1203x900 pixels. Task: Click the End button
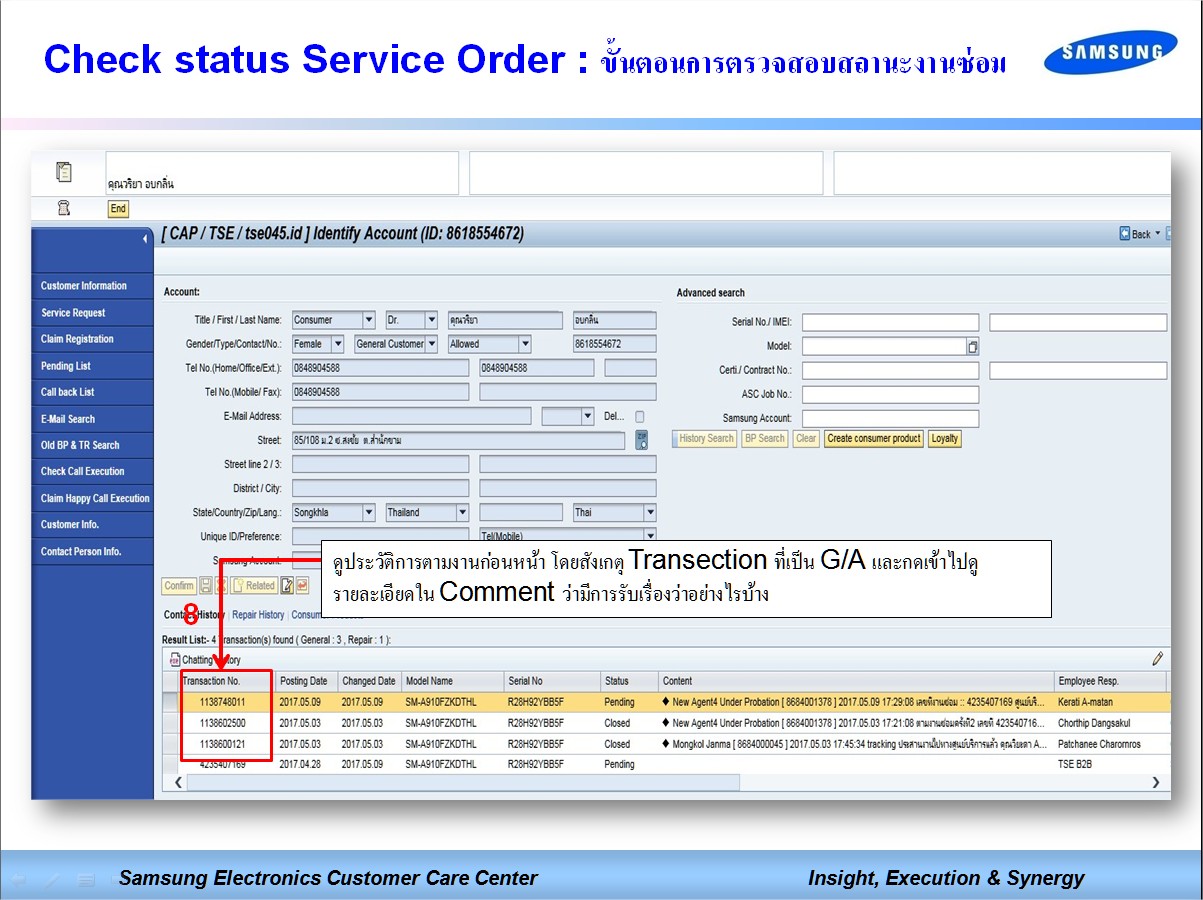click(118, 208)
